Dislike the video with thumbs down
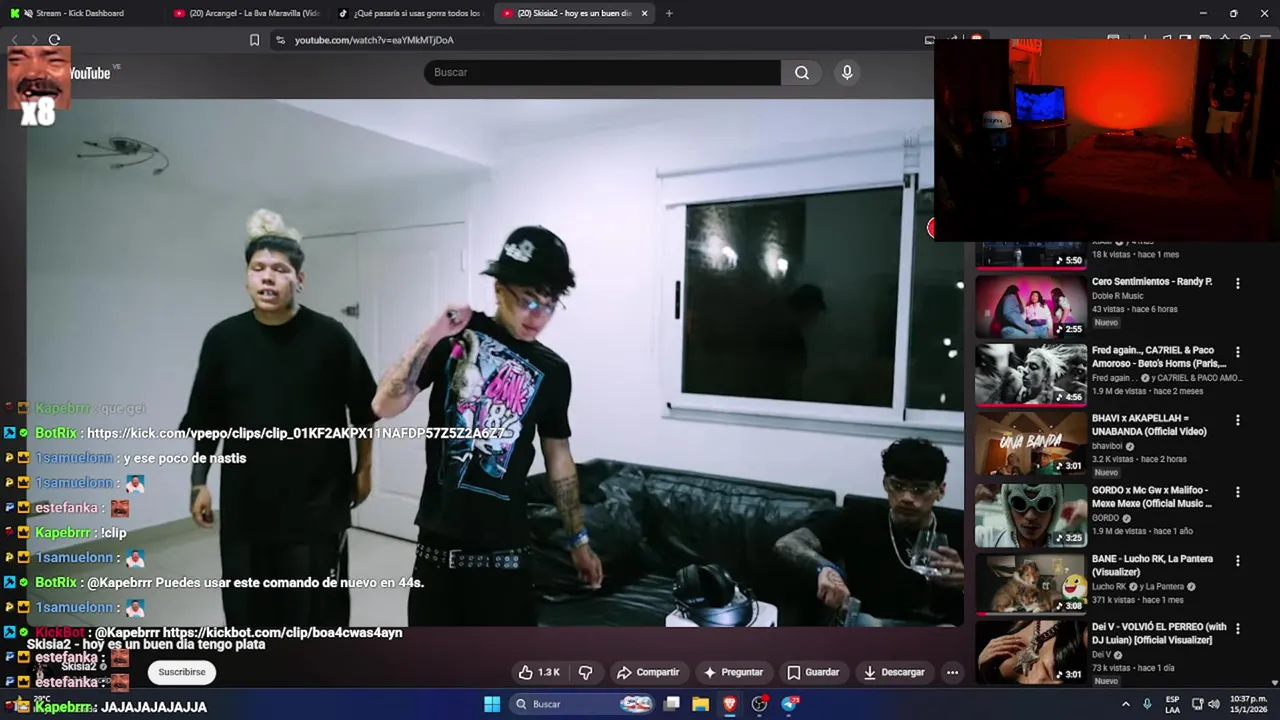Viewport: 1280px width, 720px height. coord(586,672)
